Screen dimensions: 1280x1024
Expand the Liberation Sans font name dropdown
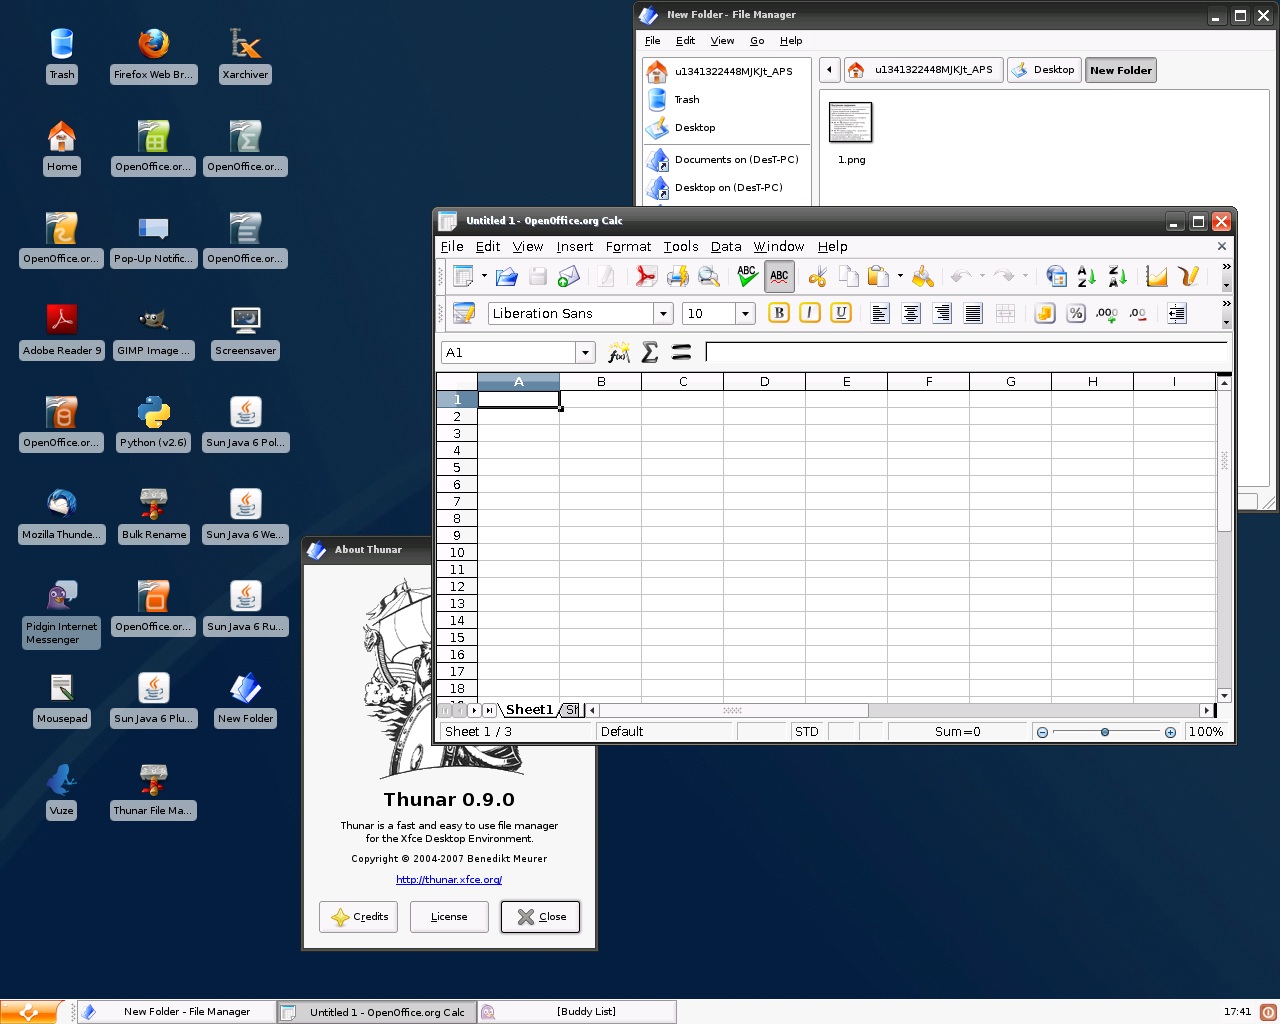pyautogui.click(x=663, y=314)
